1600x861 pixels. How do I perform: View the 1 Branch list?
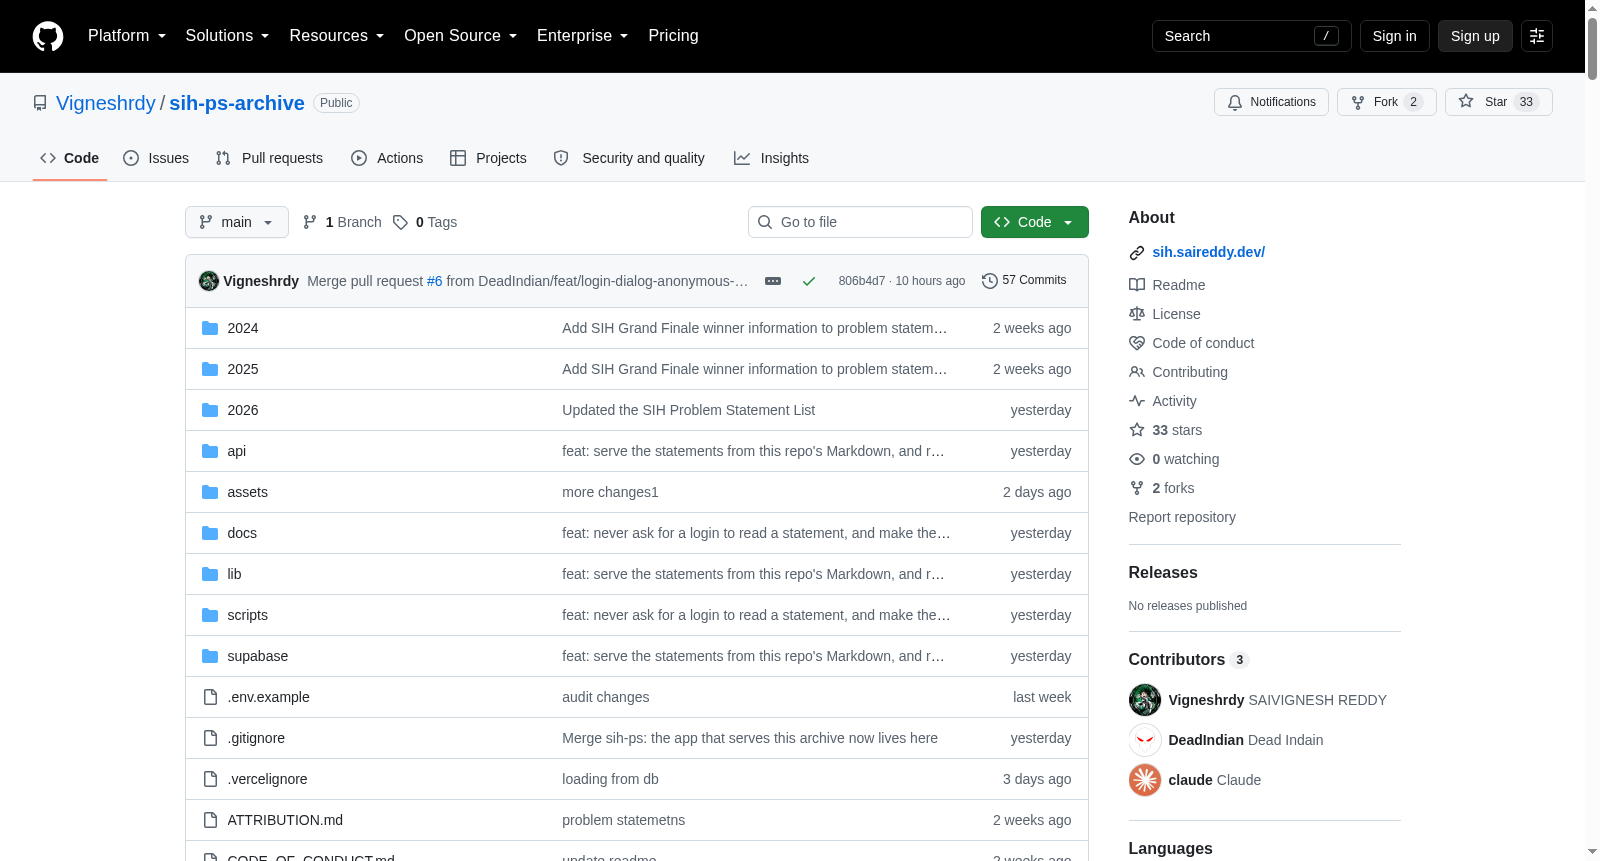point(342,222)
